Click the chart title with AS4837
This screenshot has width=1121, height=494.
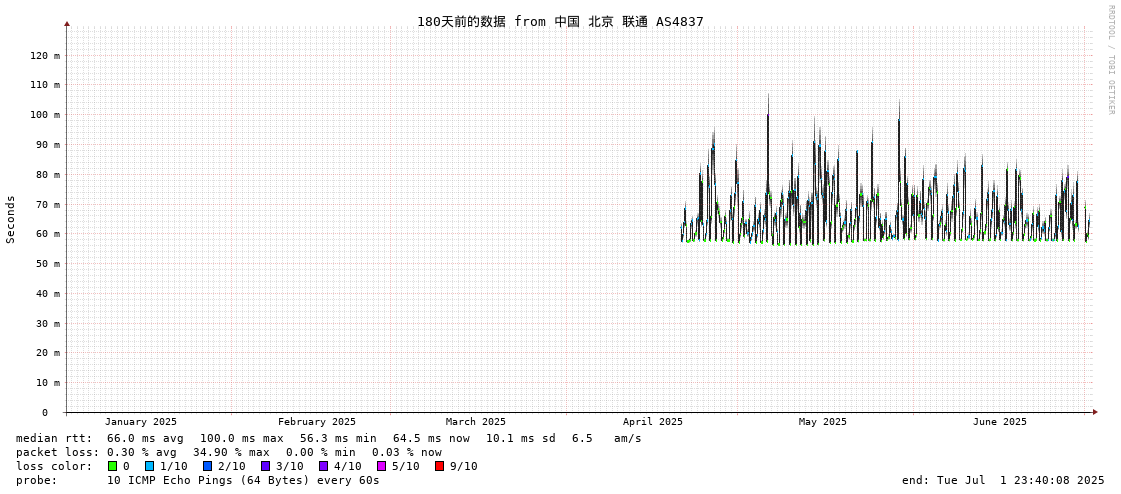click(560, 21)
